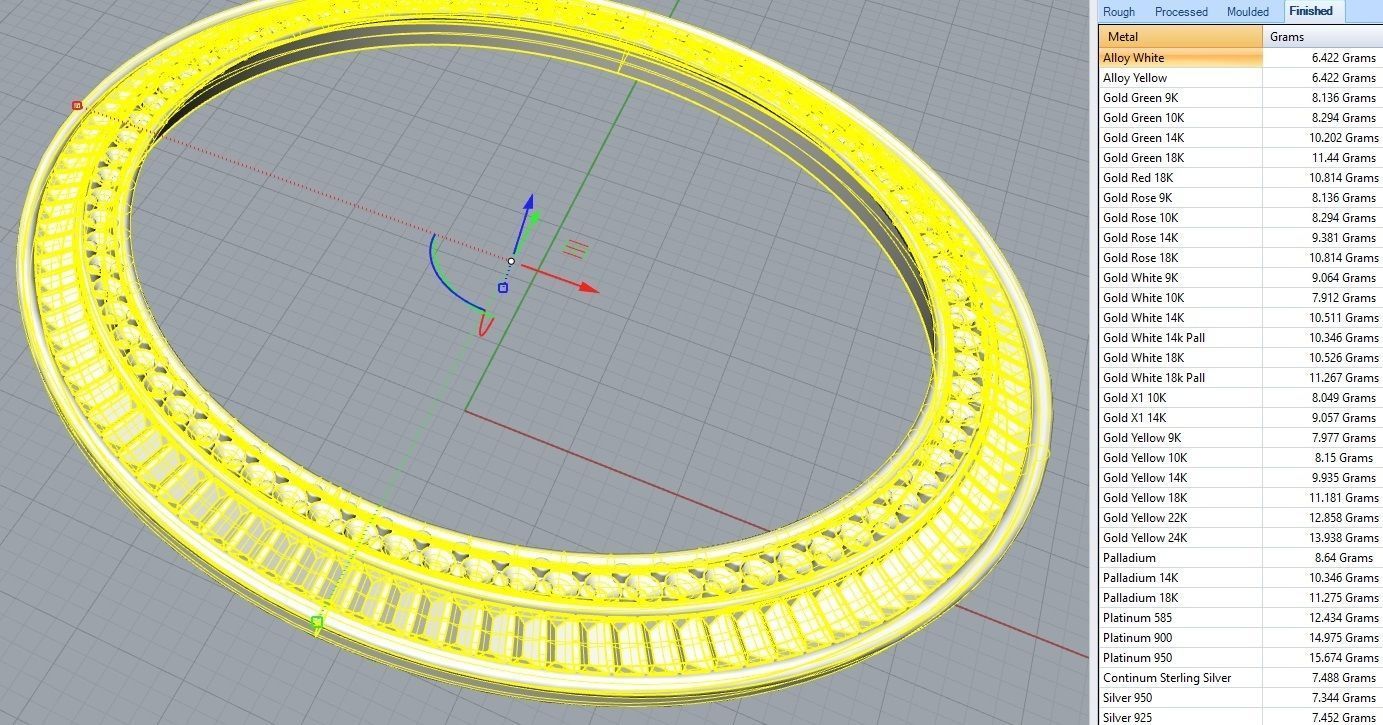The image size is (1383, 725).
Task: Select the Palladium 14K row
Action: tap(1240, 578)
